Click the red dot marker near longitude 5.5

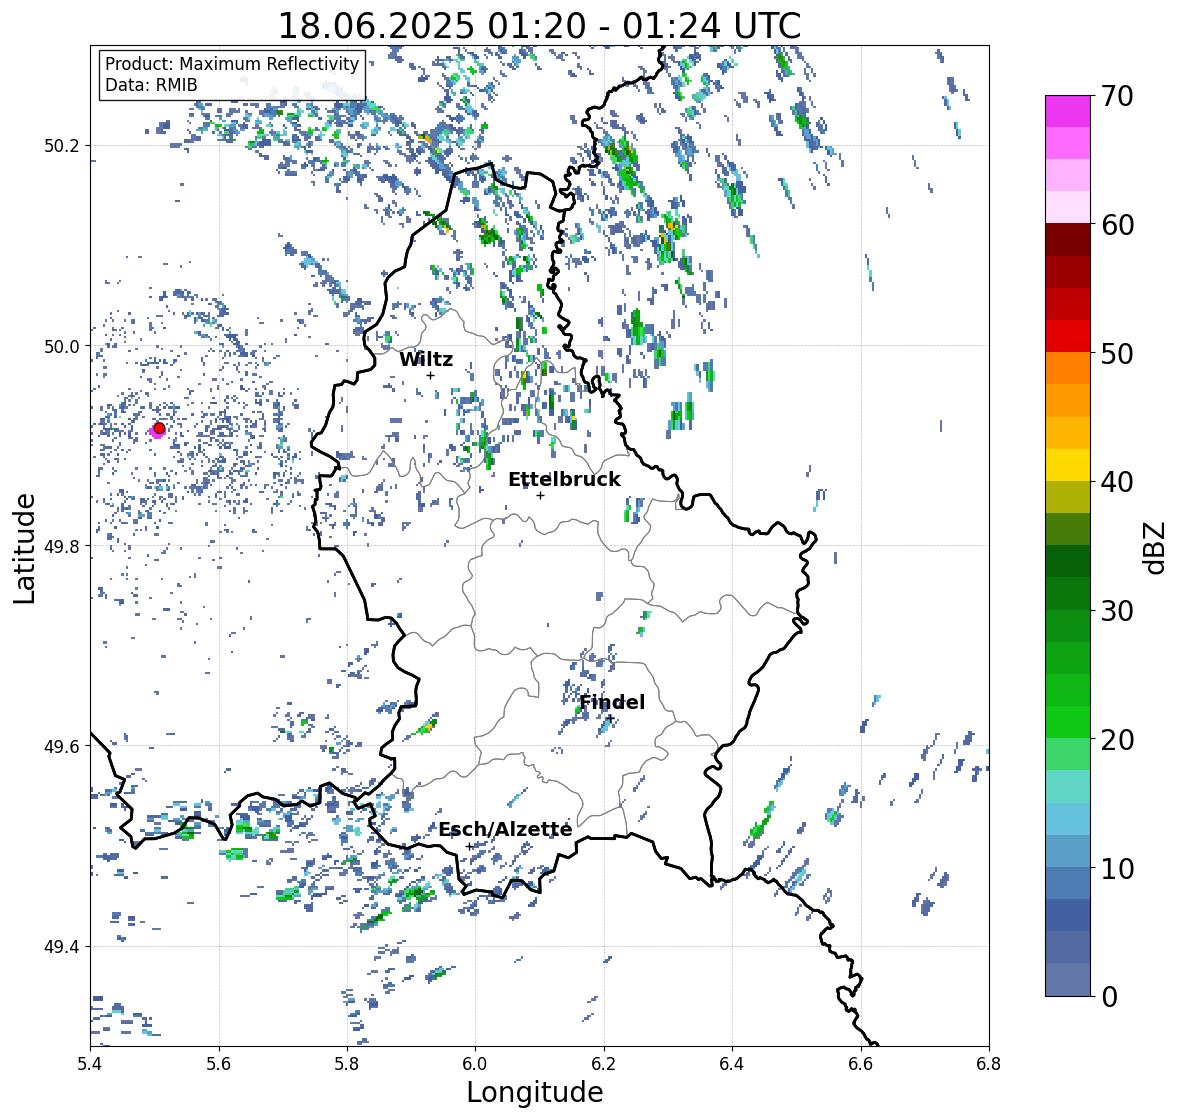click(x=159, y=428)
